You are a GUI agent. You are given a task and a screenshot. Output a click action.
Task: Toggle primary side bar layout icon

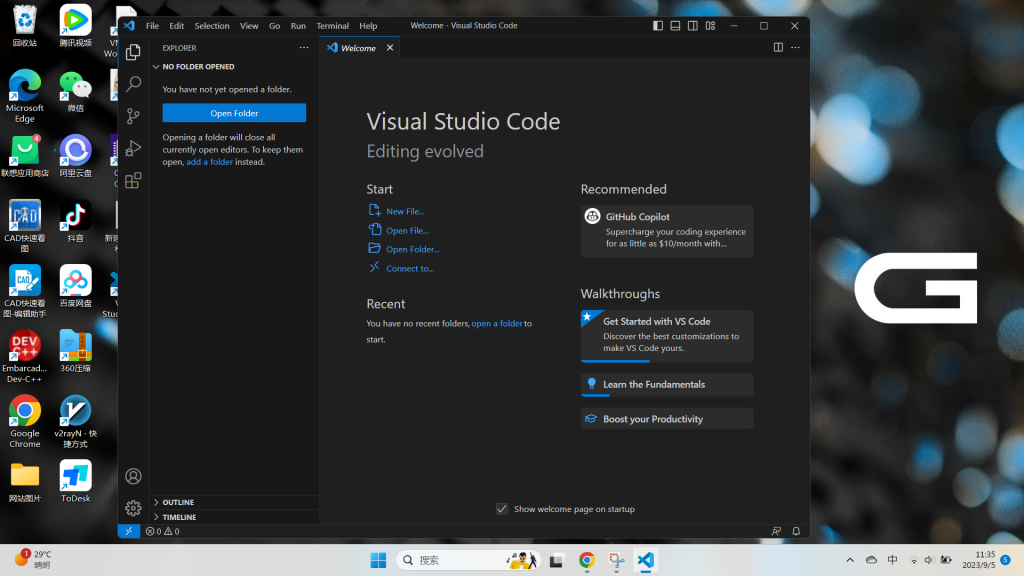pos(658,25)
